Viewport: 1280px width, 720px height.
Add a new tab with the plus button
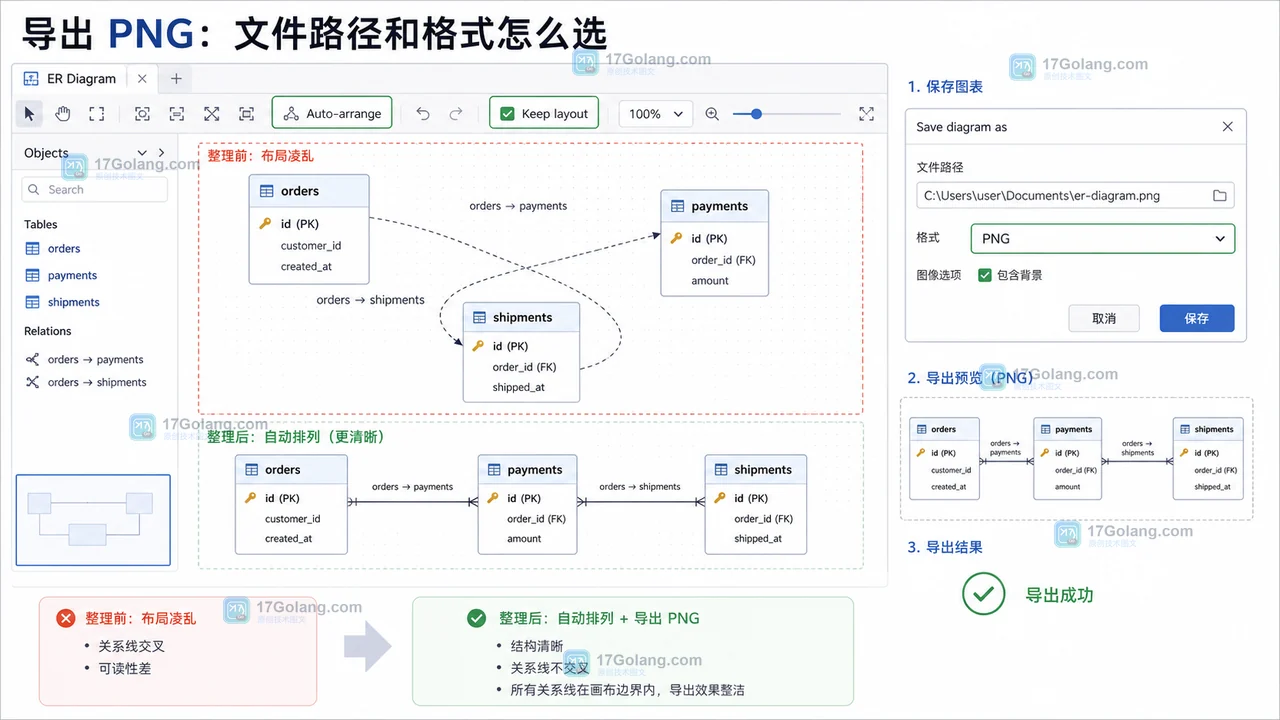[x=176, y=79]
